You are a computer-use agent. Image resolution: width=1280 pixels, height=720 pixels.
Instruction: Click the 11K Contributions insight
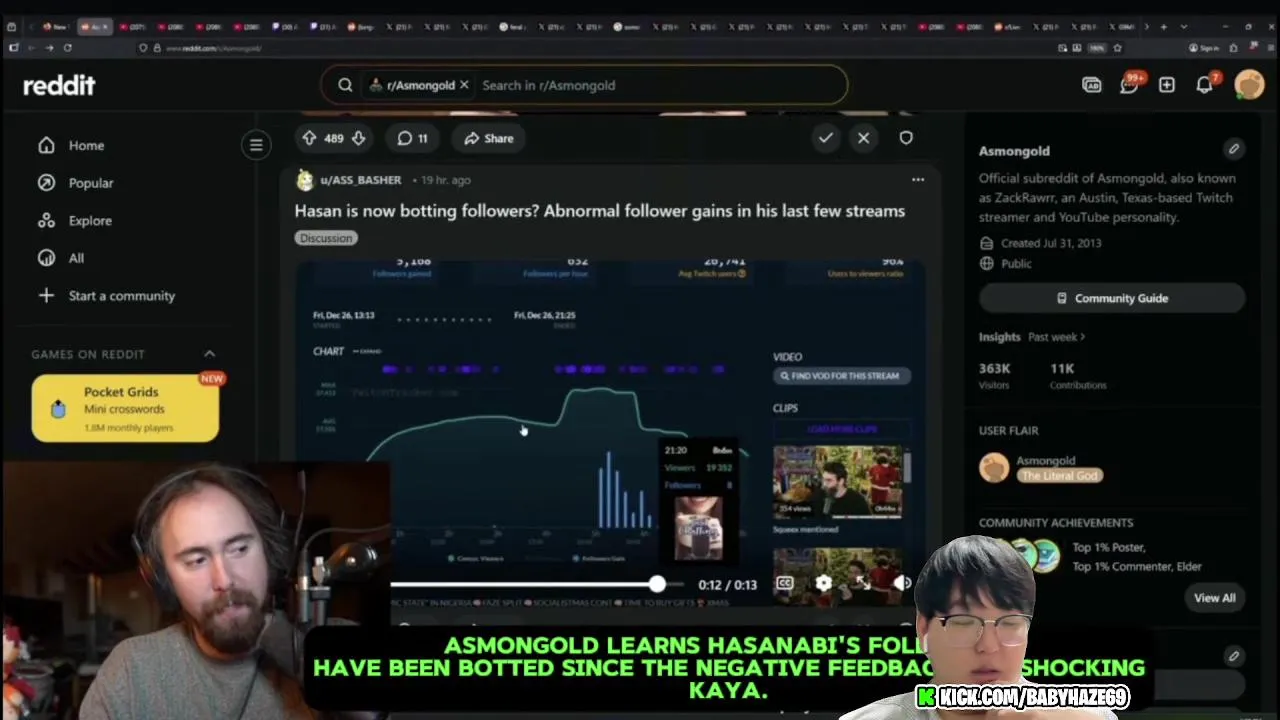tap(1078, 376)
